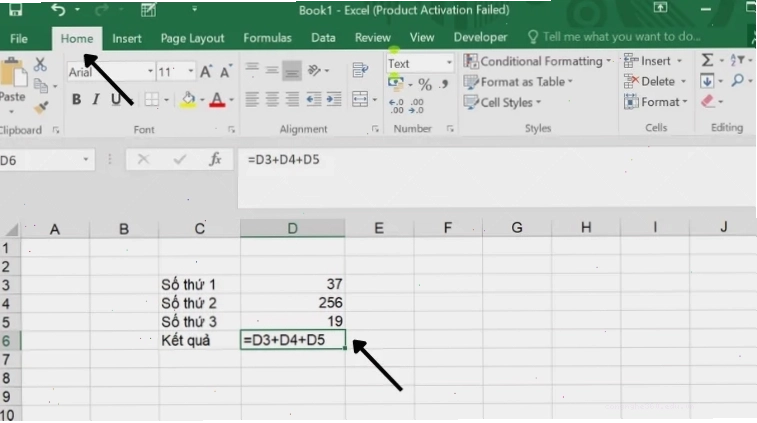Click Tell me what you want to do
This screenshot has width=757, height=423.
pos(615,37)
